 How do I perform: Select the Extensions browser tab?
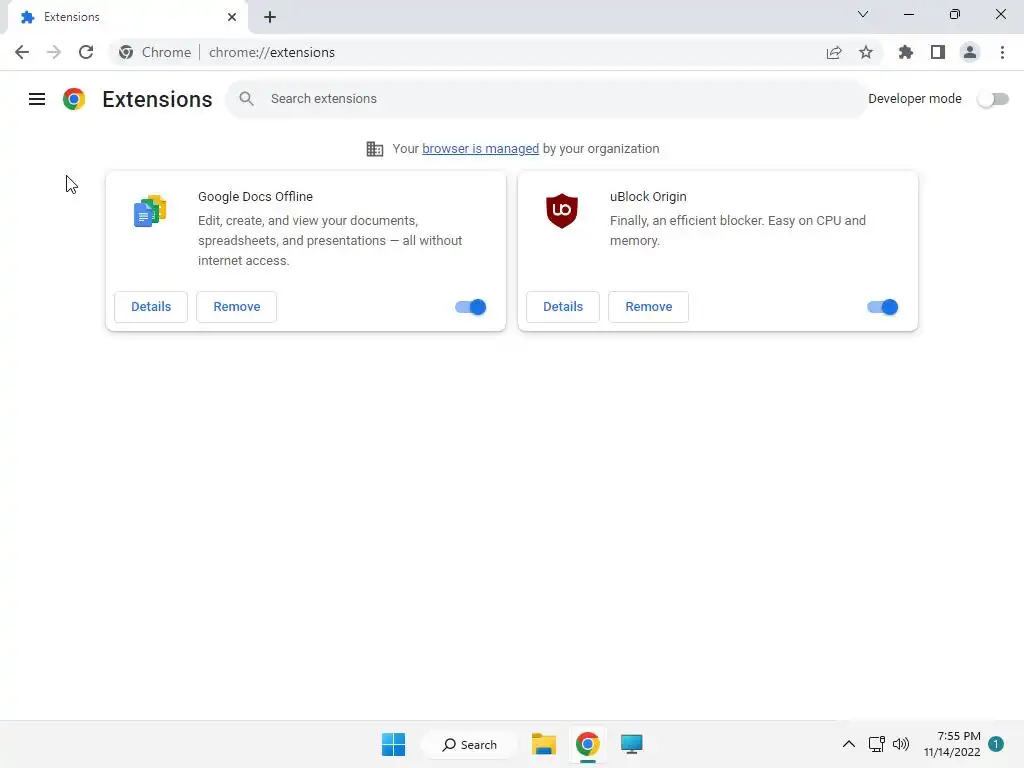coord(127,17)
